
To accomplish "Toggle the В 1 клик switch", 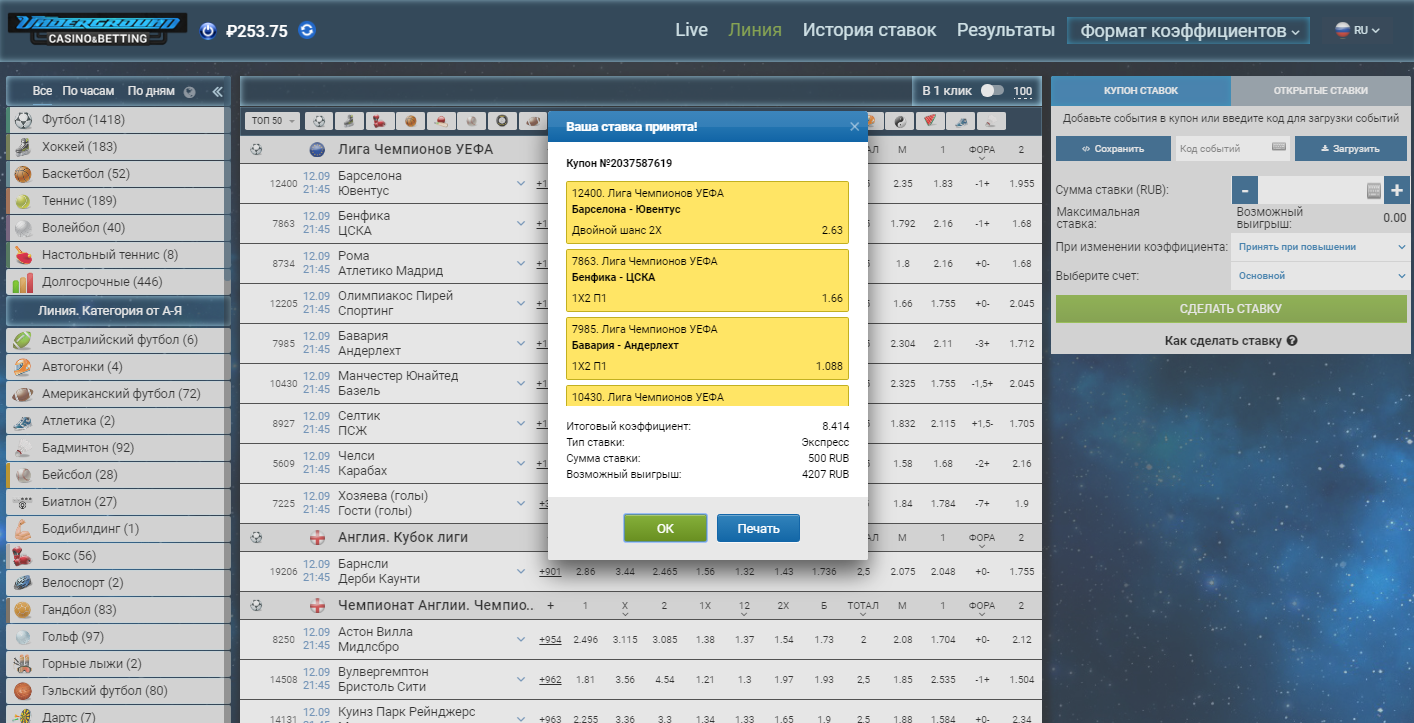I will [x=991, y=91].
